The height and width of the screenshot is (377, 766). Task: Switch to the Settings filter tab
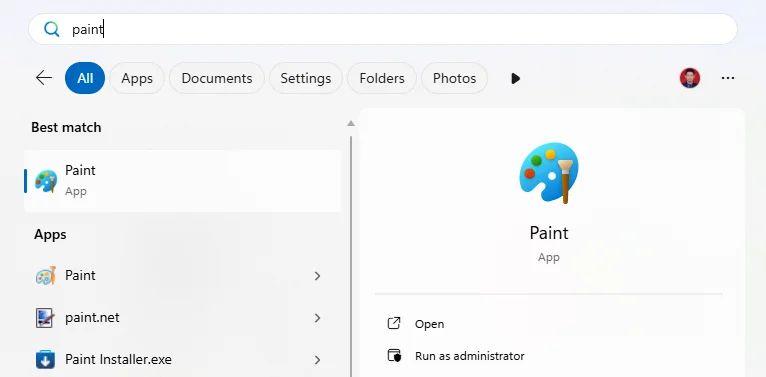306,78
